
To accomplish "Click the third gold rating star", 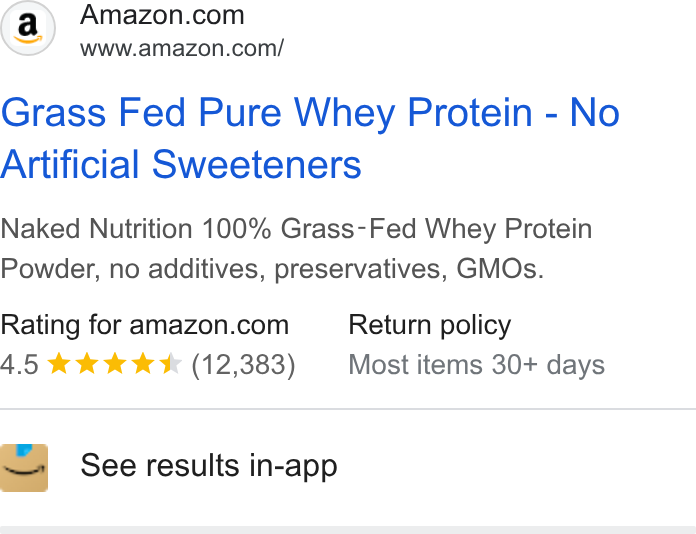I will pyautogui.click(x=115, y=364).
